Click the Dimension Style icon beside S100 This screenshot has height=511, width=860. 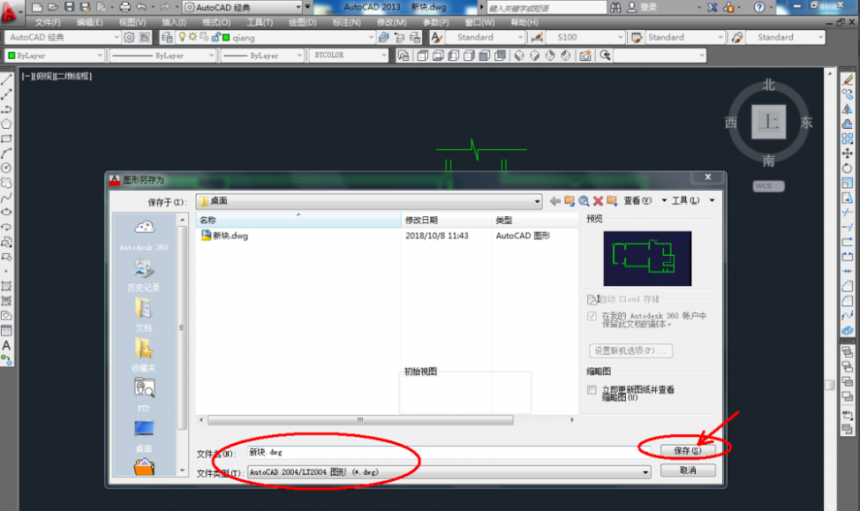coord(536,37)
